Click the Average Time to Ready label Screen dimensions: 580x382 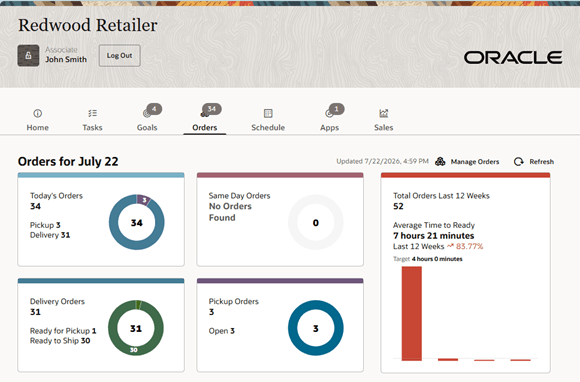click(x=434, y=225)
